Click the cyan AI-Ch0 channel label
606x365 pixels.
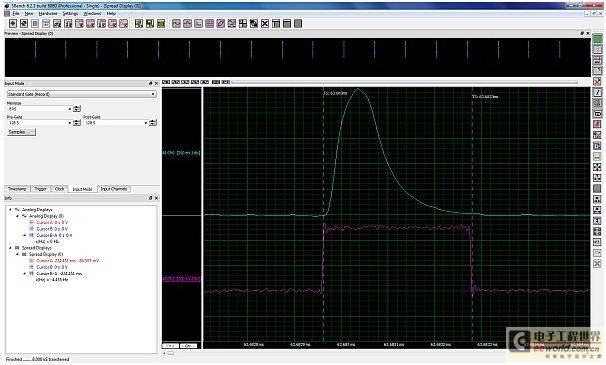[182, 153]
